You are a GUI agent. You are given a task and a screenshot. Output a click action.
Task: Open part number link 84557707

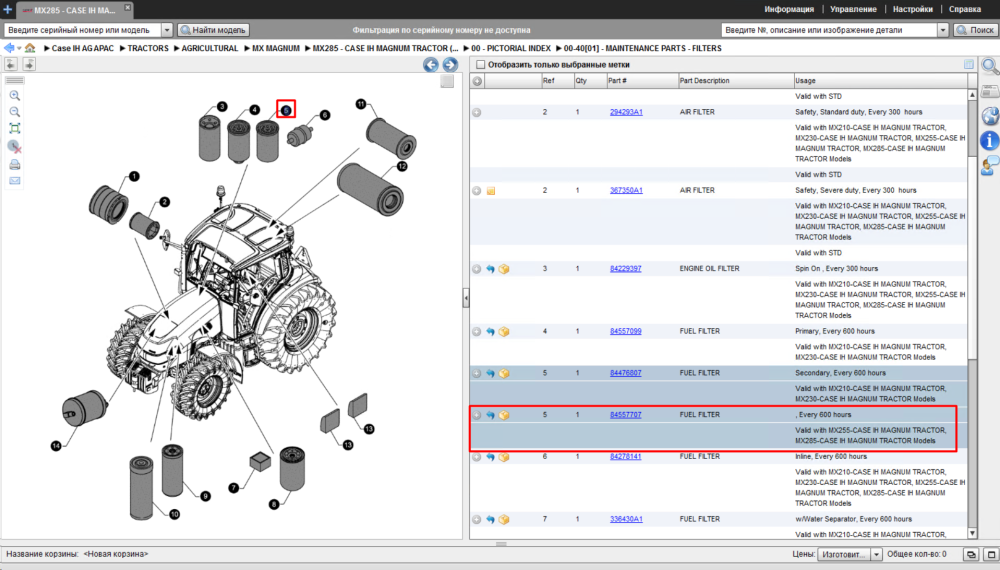click(625, 415)
